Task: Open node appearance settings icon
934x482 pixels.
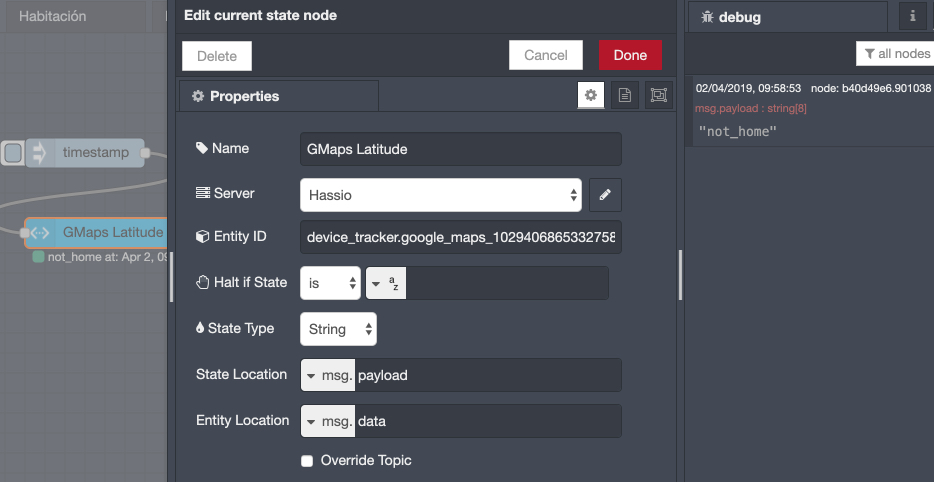Action: (658, 95)
